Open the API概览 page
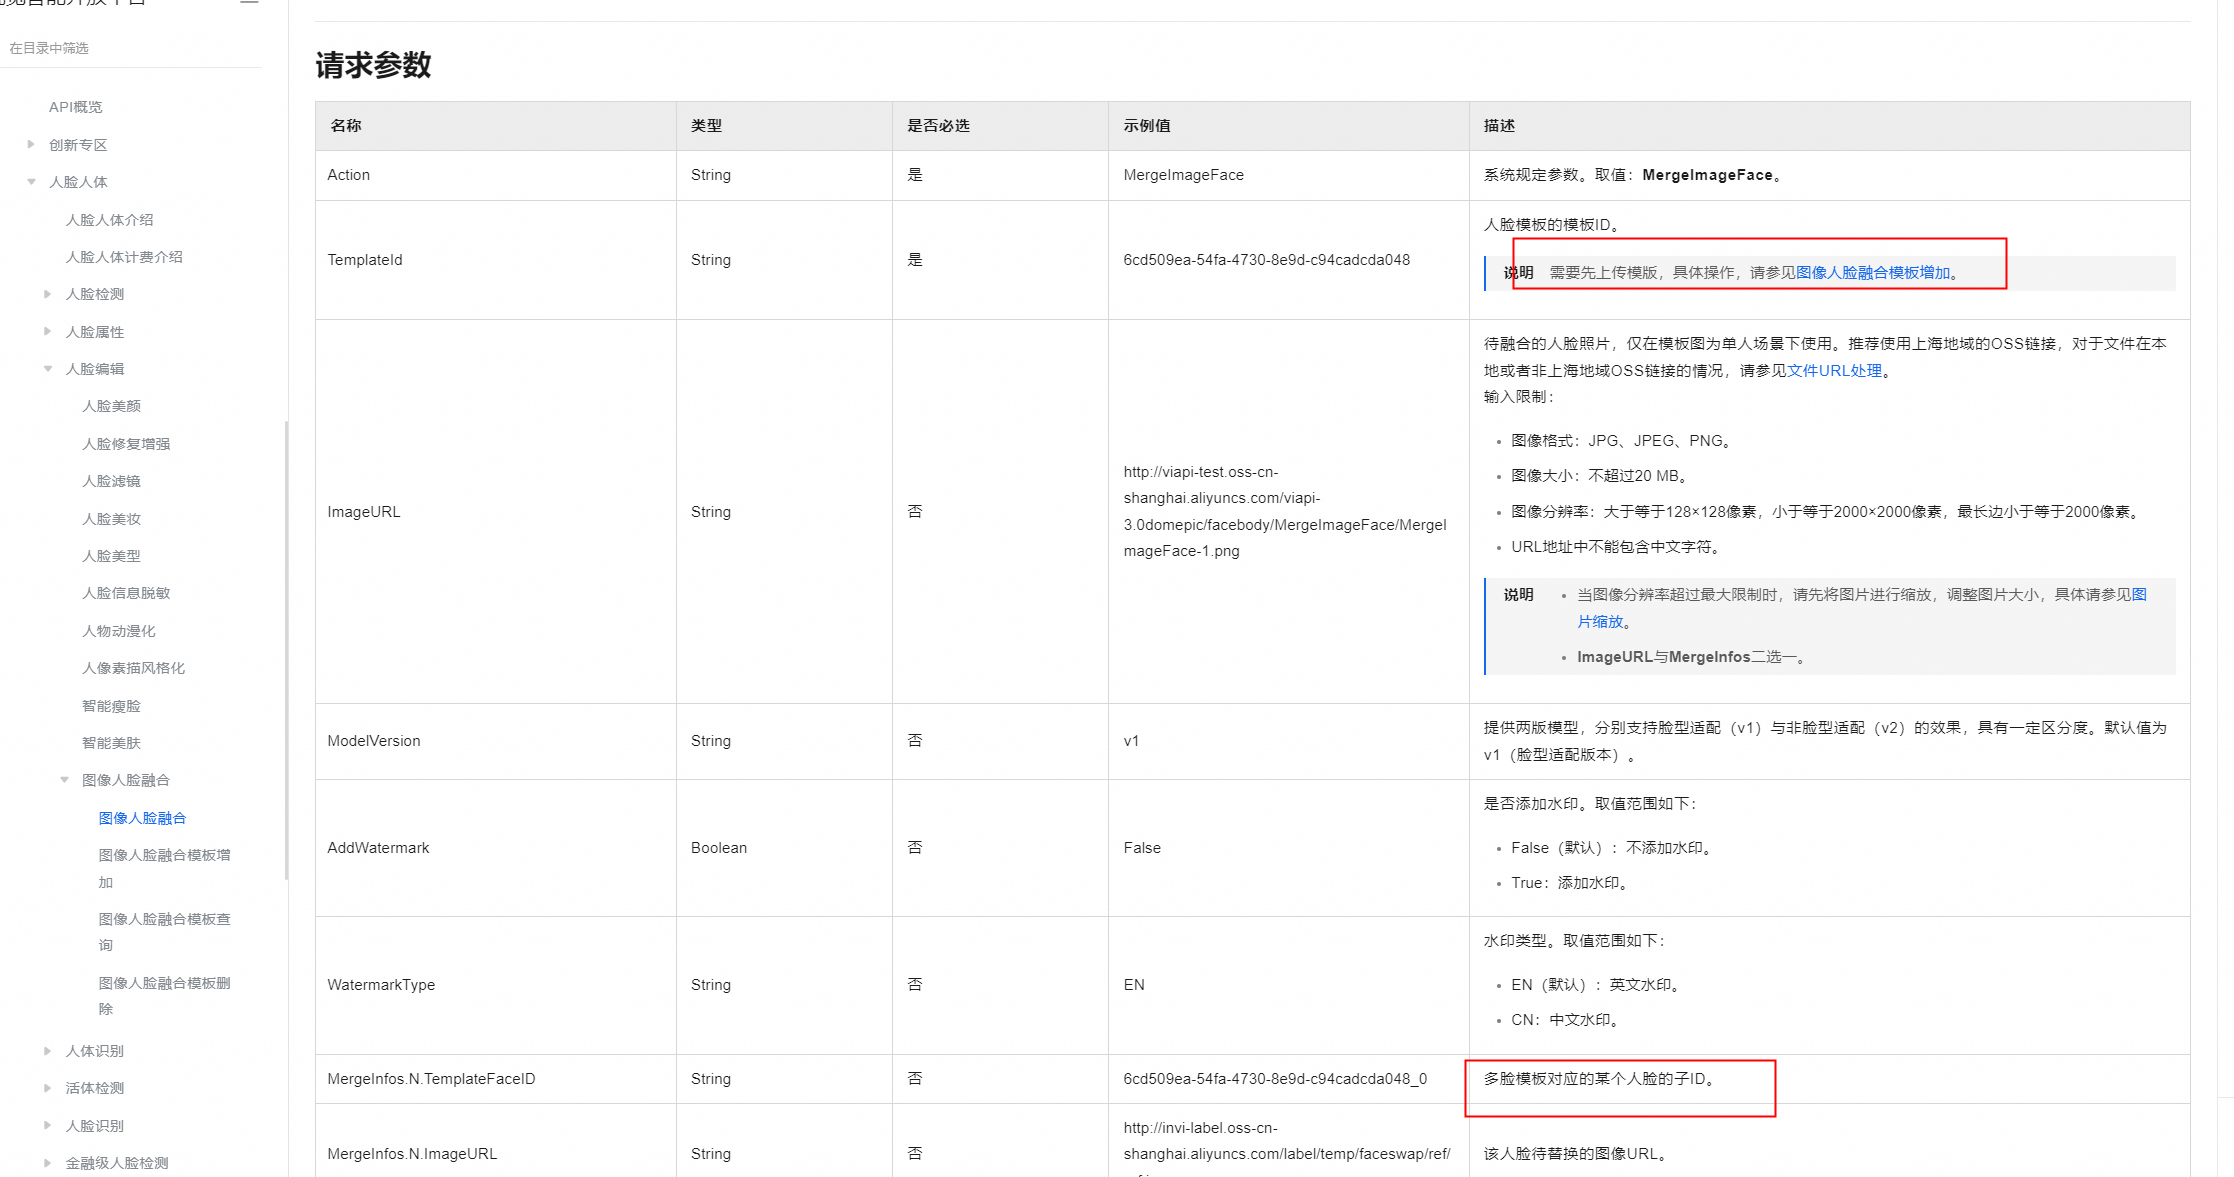 pyautogui.click(x=76, y=107)
